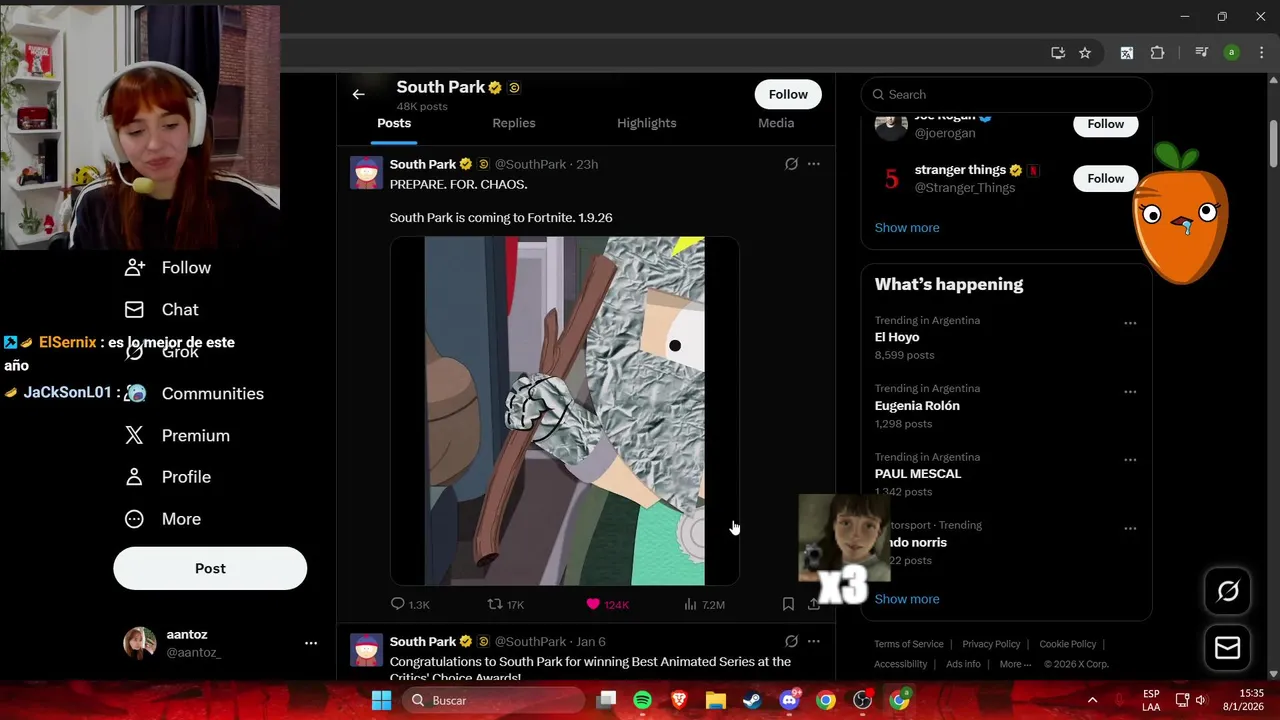Image resolution: width=1280 pixels, height=720 pixels.
Task: Follow the @joerogan account
Action: (1106, 124)
